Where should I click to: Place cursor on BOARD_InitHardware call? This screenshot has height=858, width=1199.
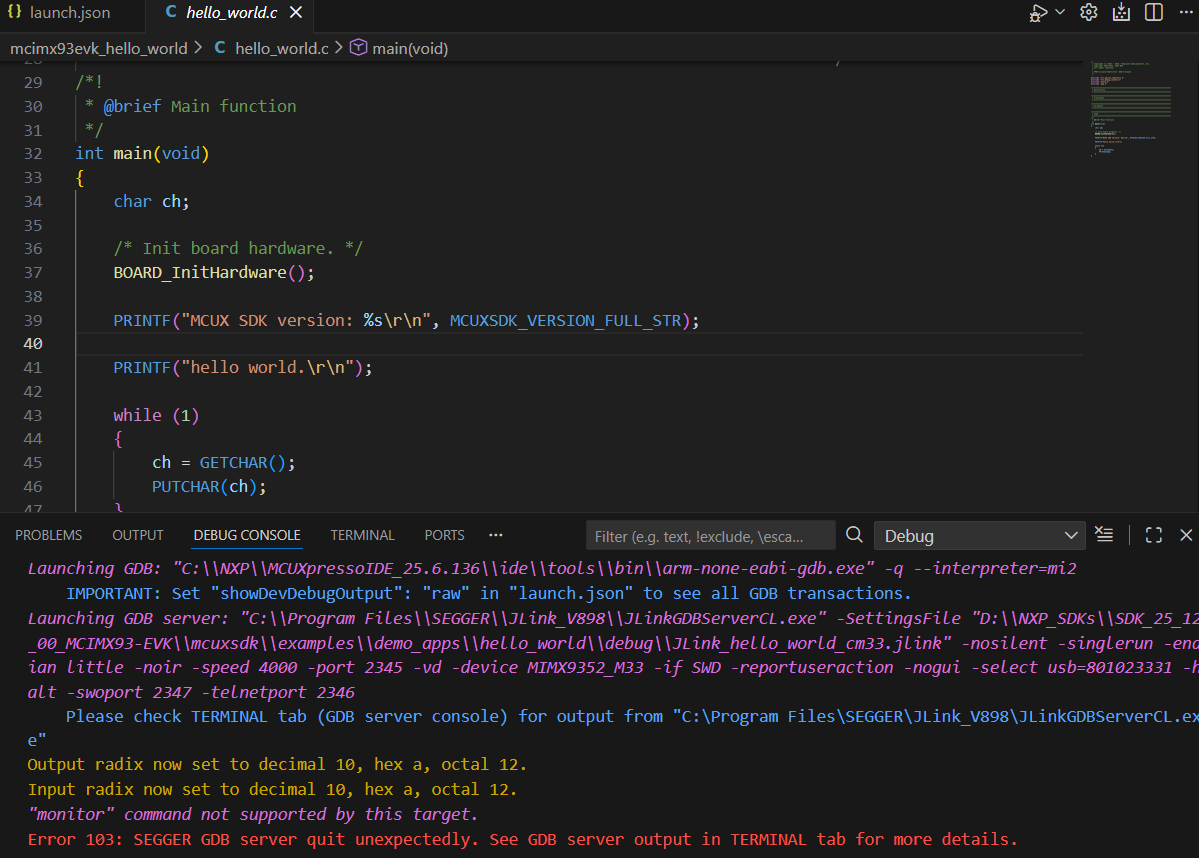(x=213, y=273)
